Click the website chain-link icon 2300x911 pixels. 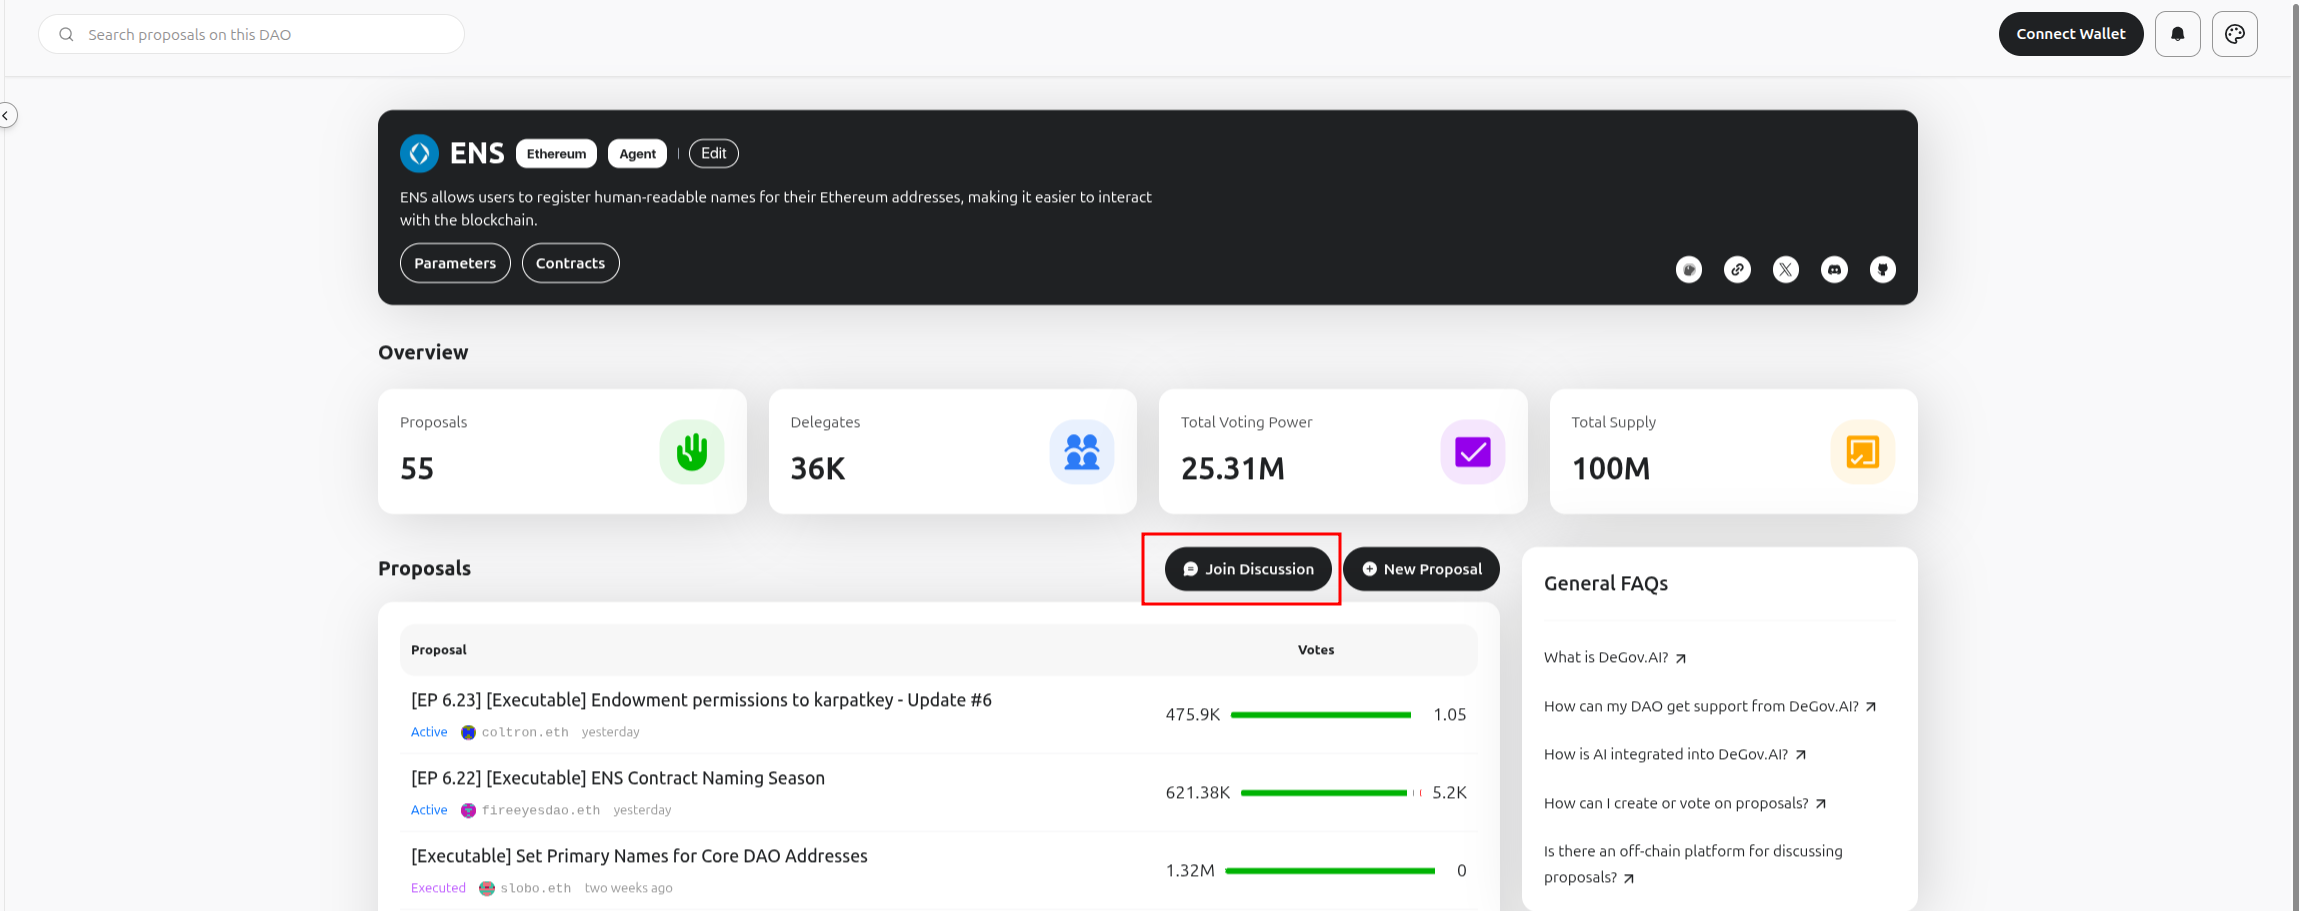pyautogui.click(x=1737, y=269)
